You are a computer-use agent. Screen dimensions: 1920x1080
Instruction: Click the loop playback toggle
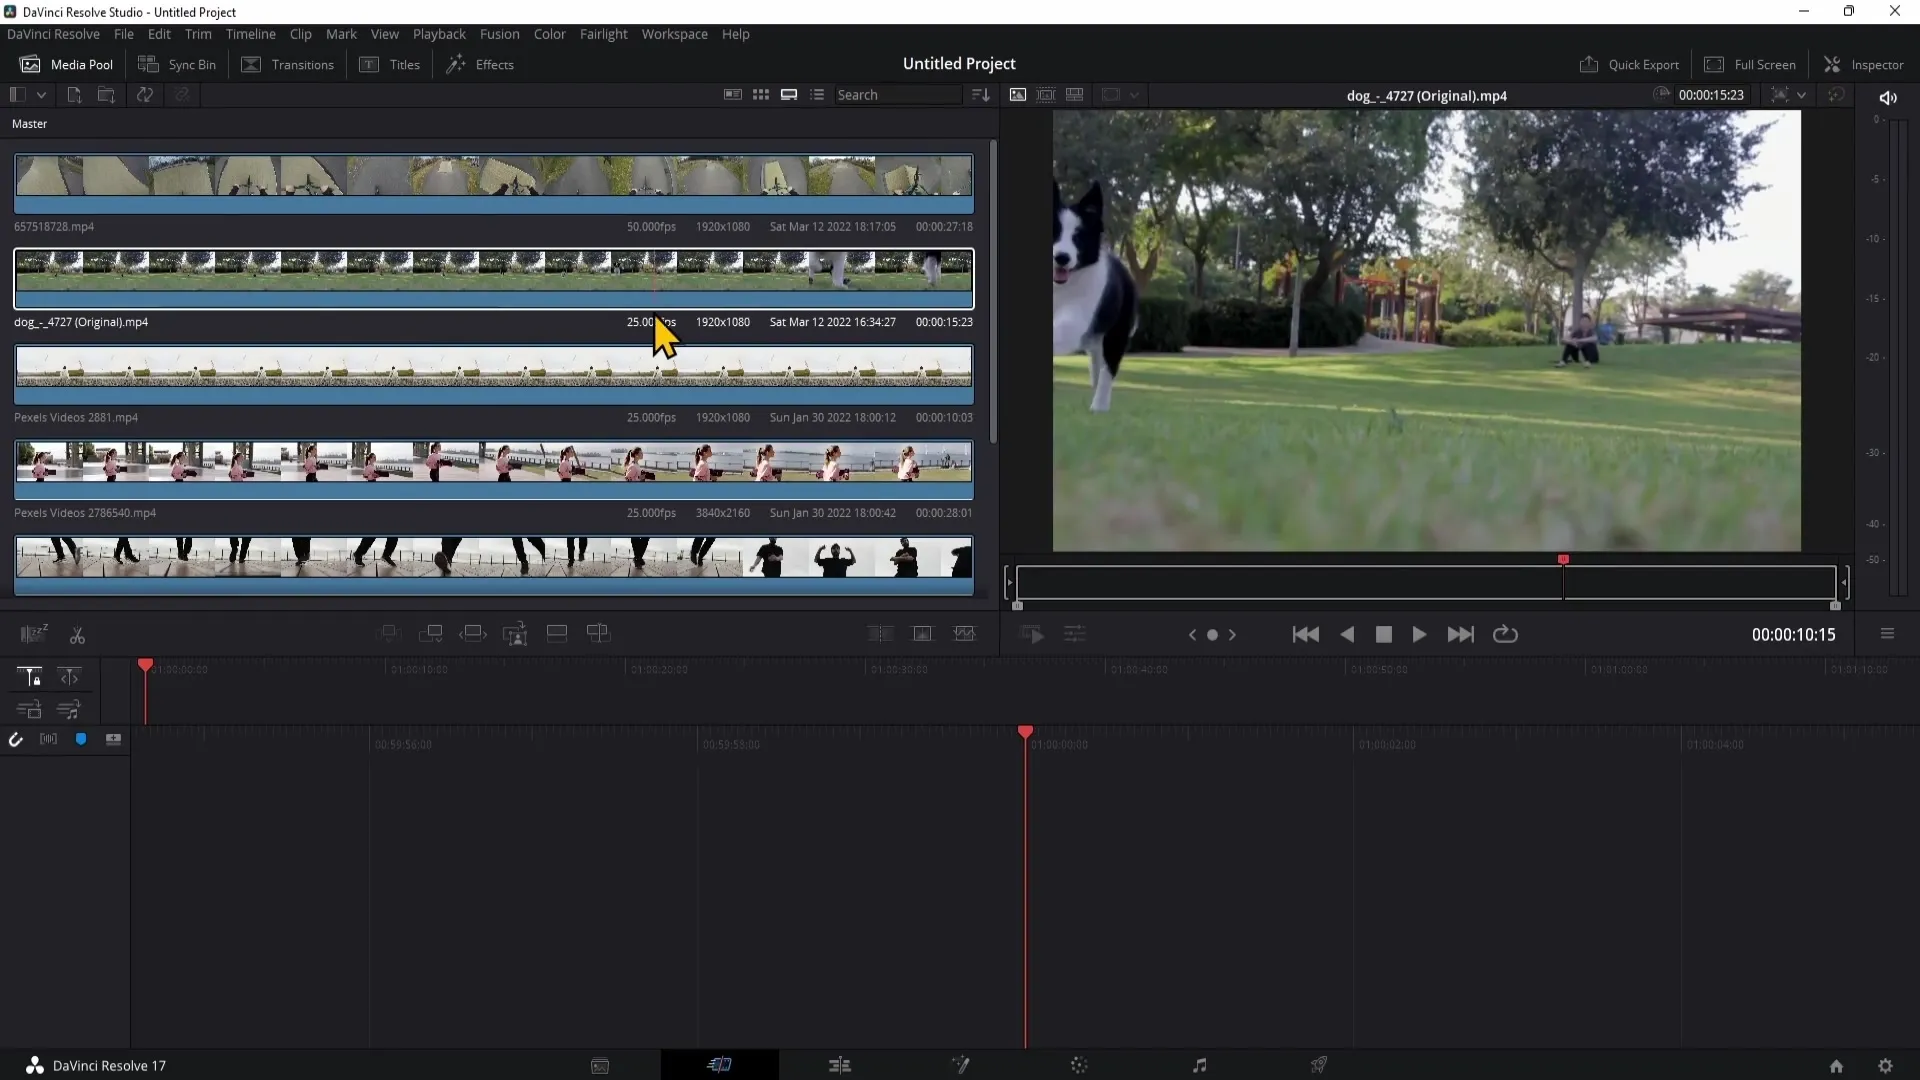pos(1505,633)
